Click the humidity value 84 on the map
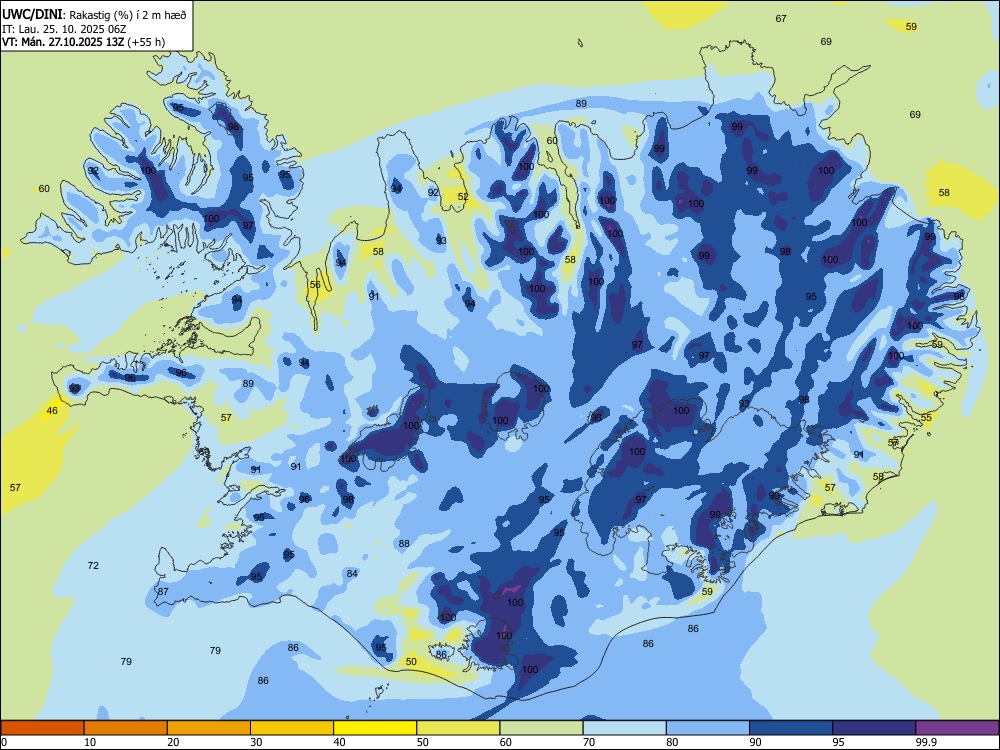The height and width of the screenshot is (750, 1000). 352,573
